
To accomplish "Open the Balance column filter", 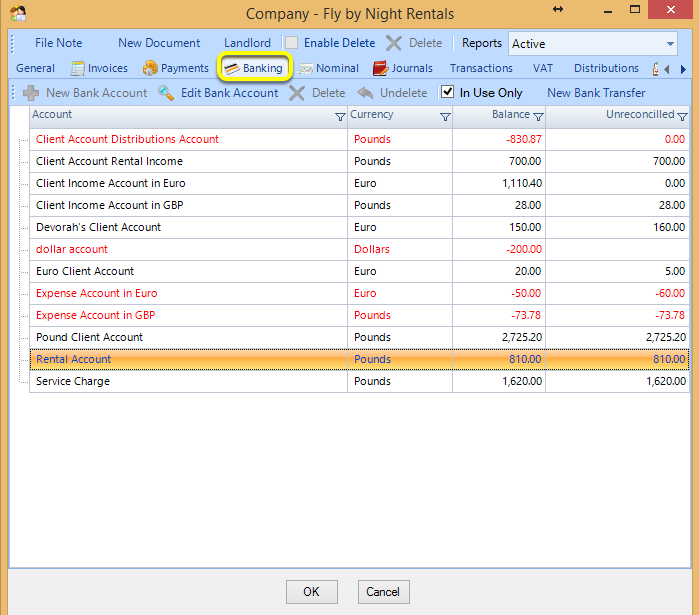I will tap(538, 117).
